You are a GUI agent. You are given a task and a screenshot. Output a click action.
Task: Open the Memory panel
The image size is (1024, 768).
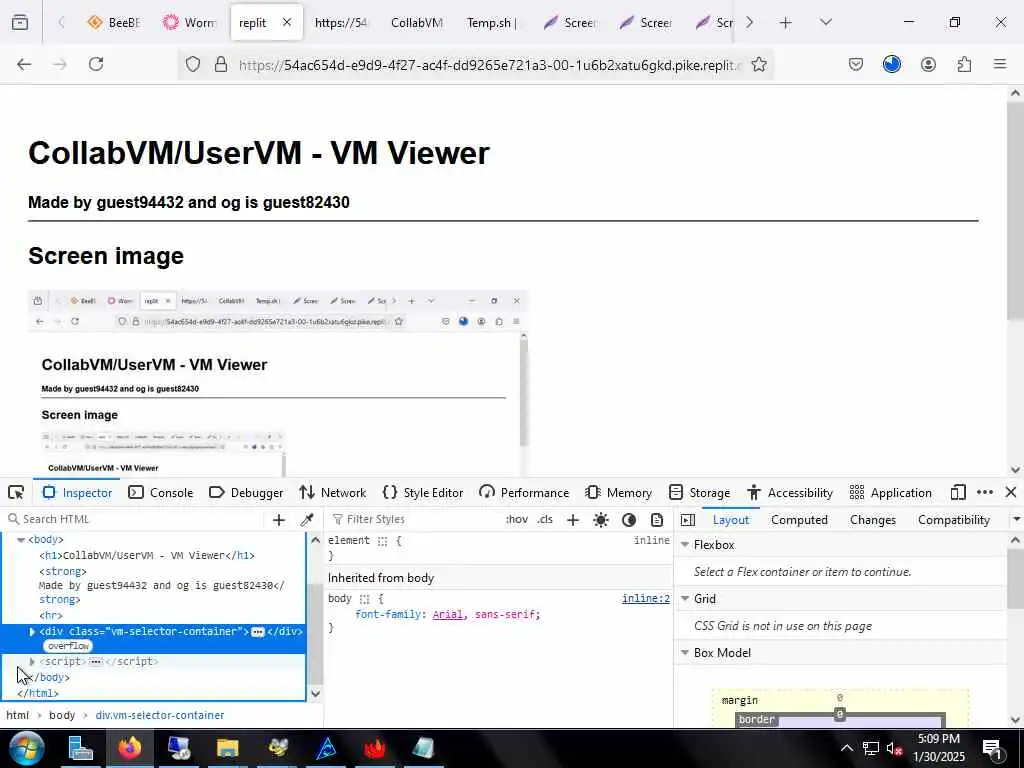tap(619, 492)
